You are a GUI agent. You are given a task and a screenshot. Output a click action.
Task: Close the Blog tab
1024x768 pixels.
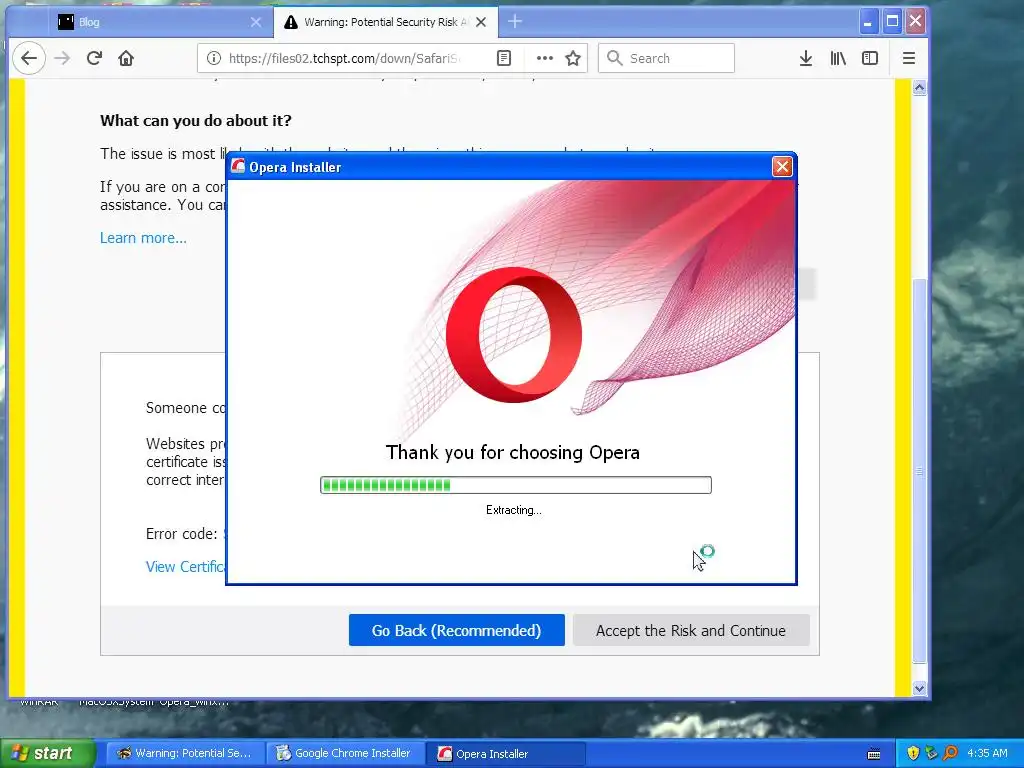256,22
